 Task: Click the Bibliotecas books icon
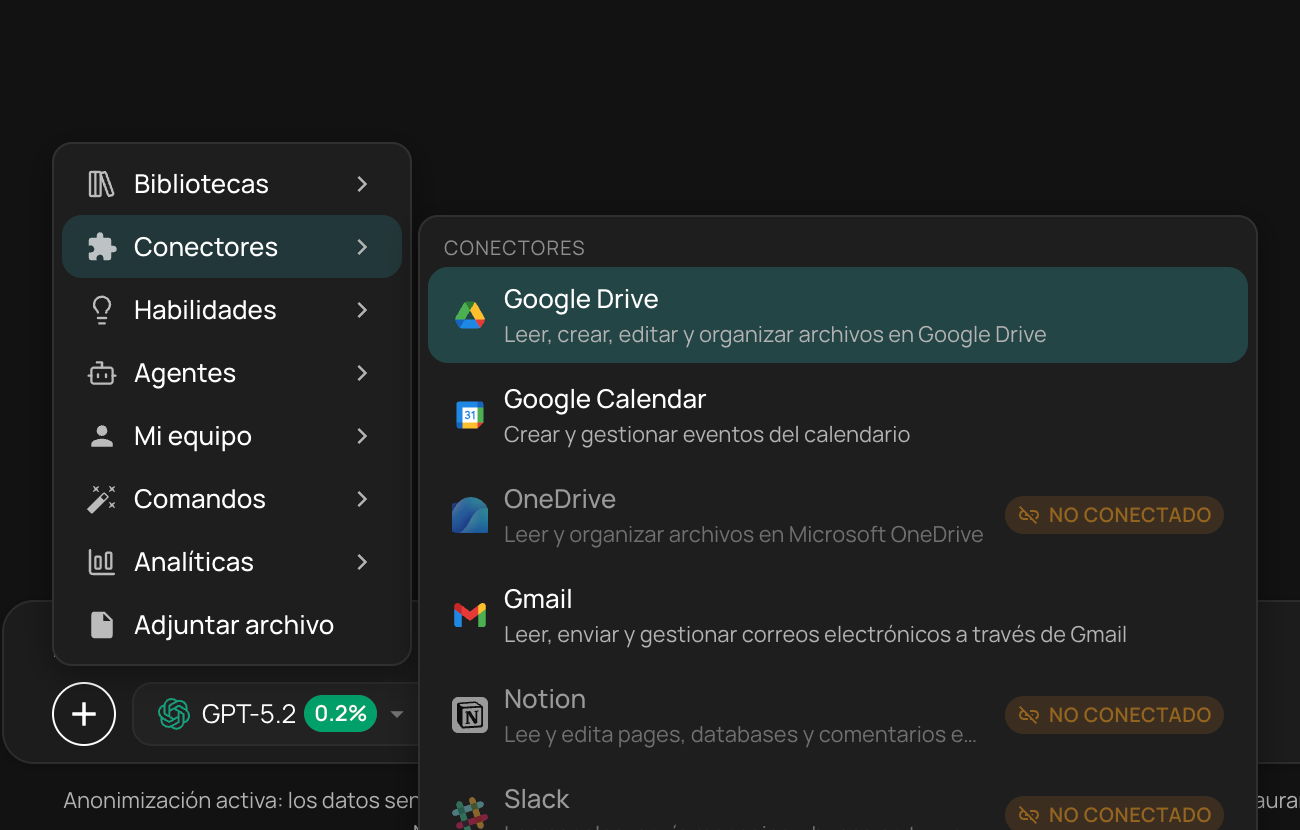(x=101, y=184)
